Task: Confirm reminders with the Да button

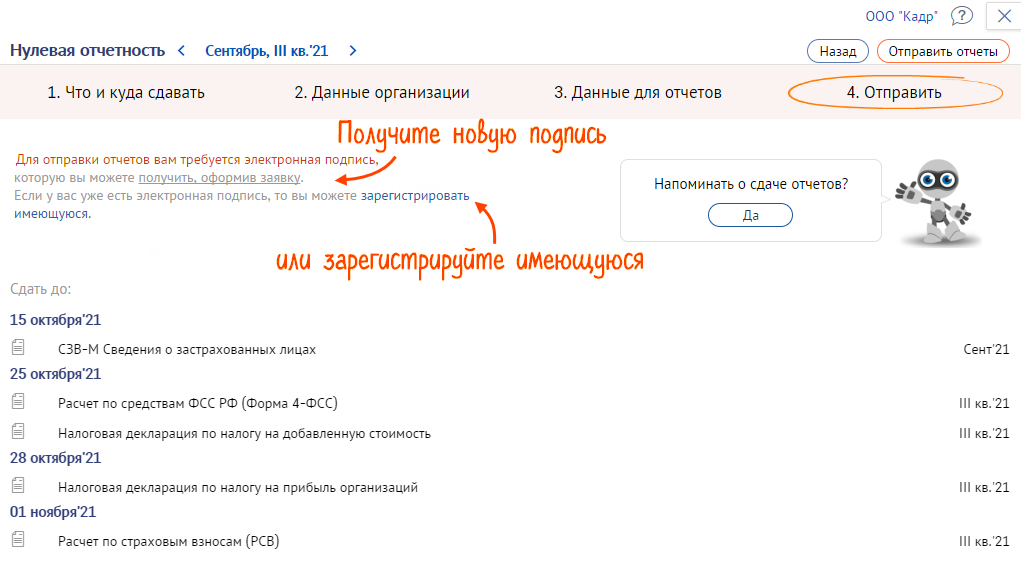Action: [x=750, y=215]
